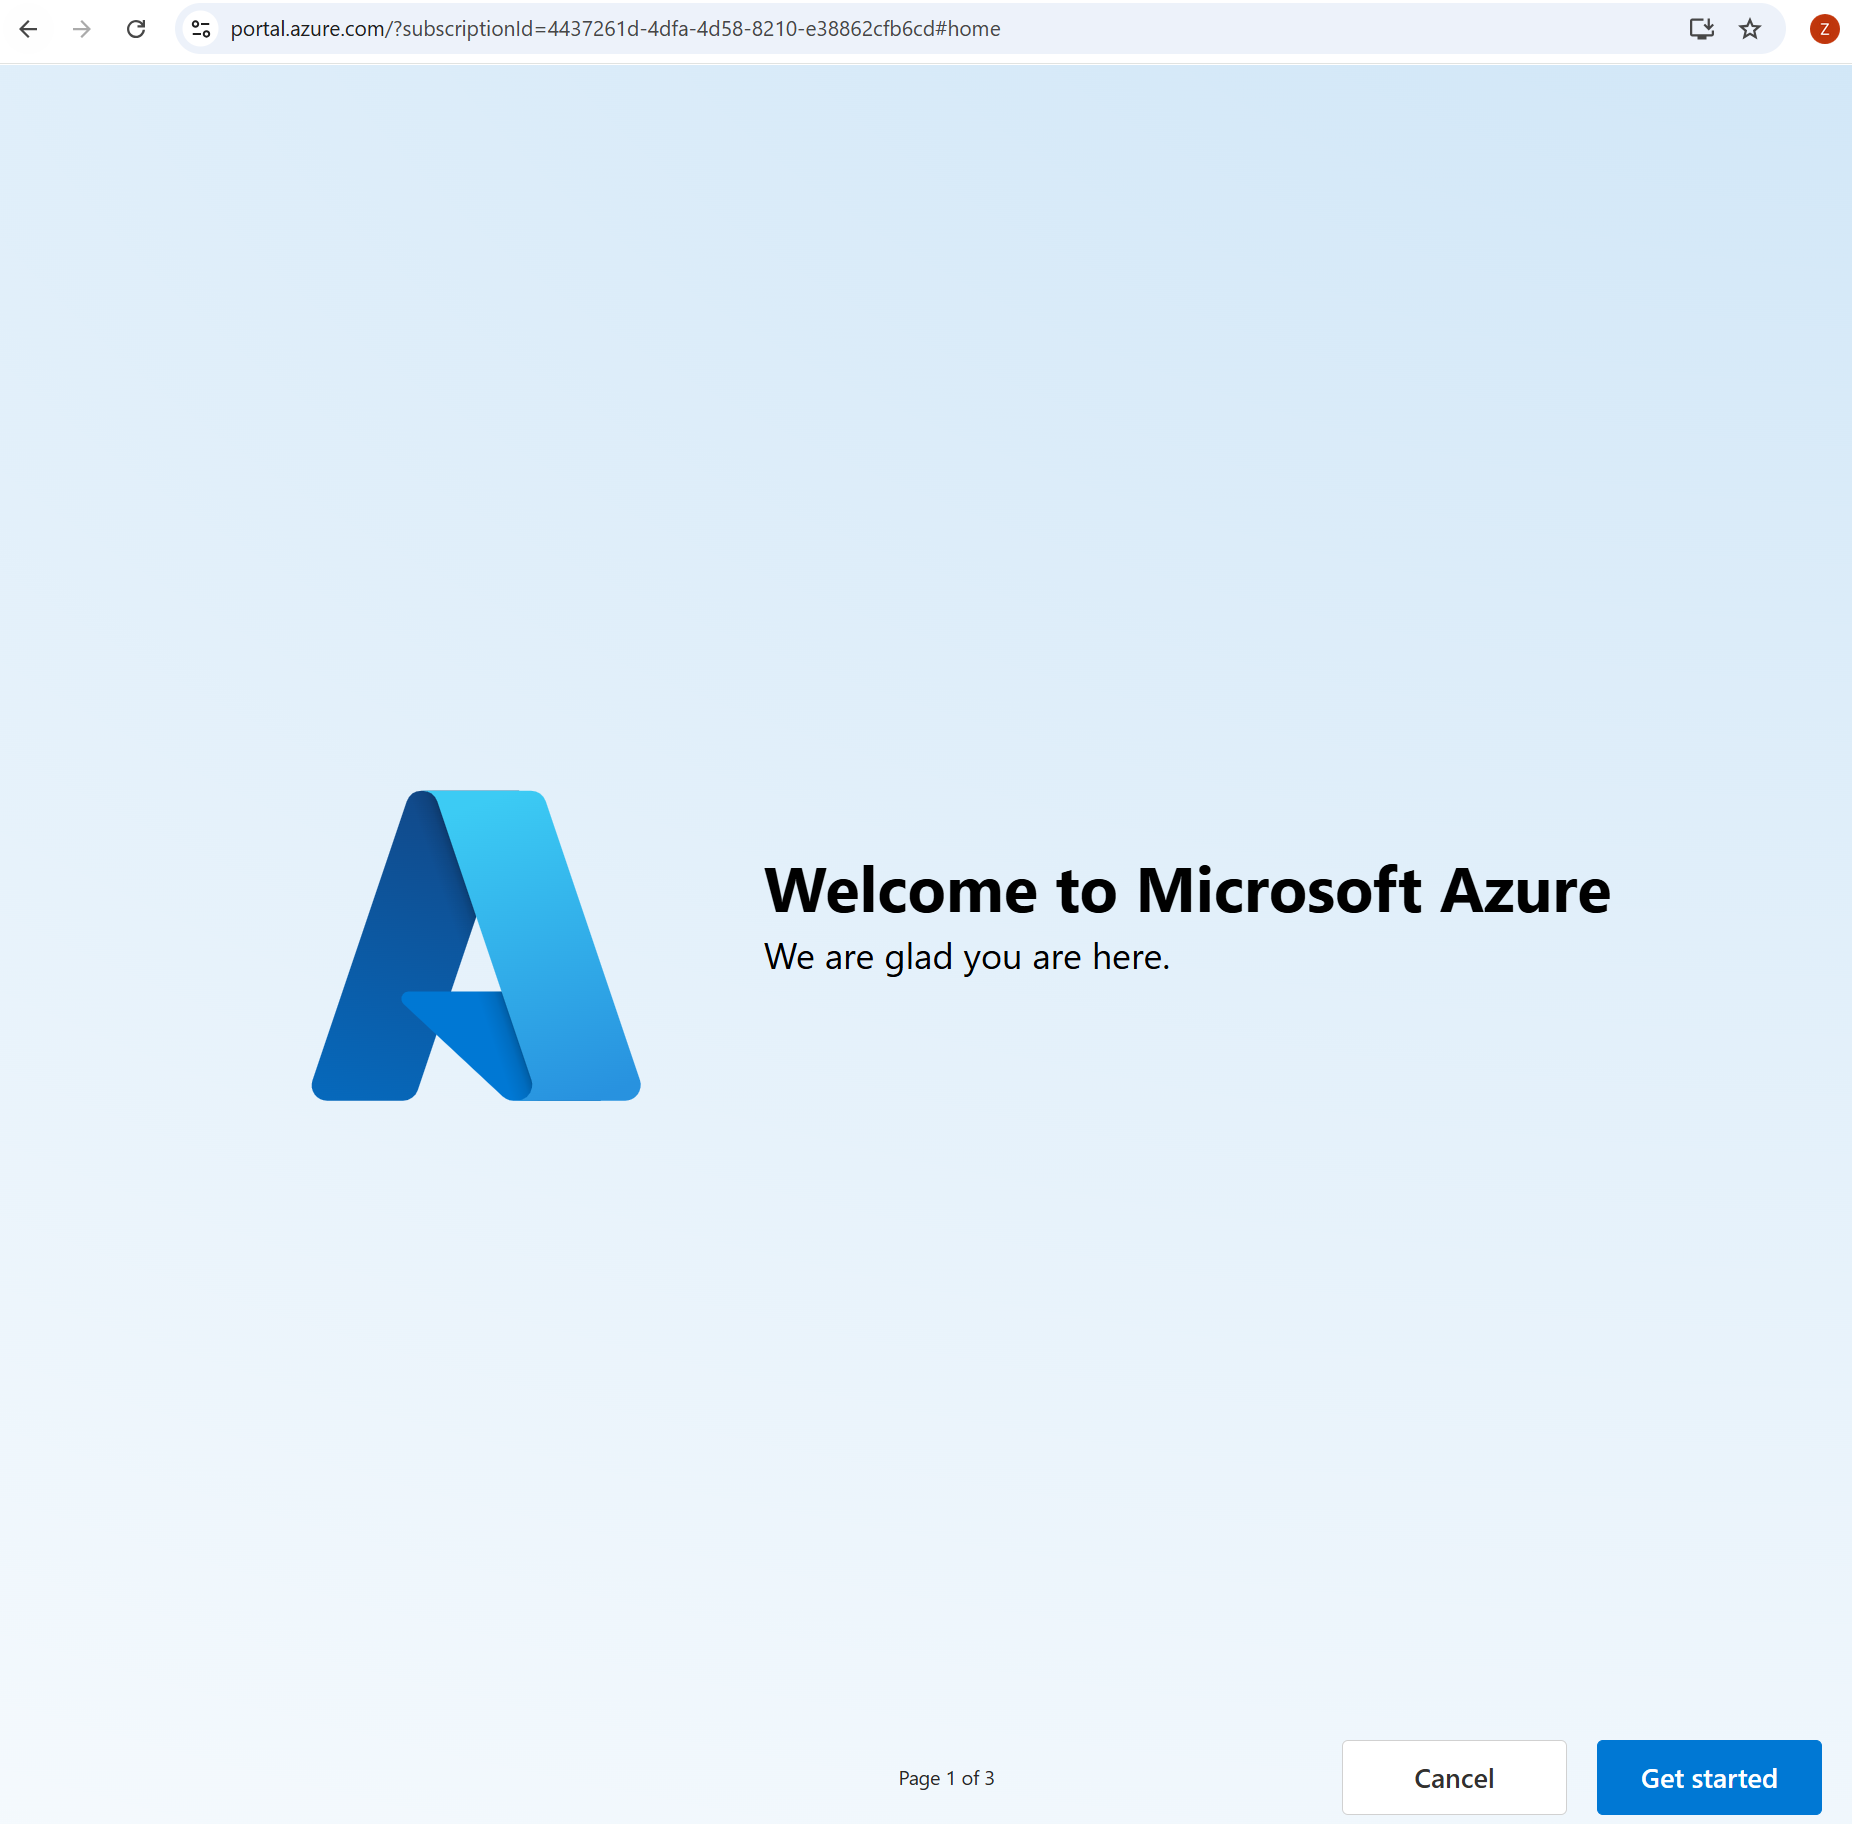Click the 'Page 1 of 3' indicator

tap(946, 1778)
